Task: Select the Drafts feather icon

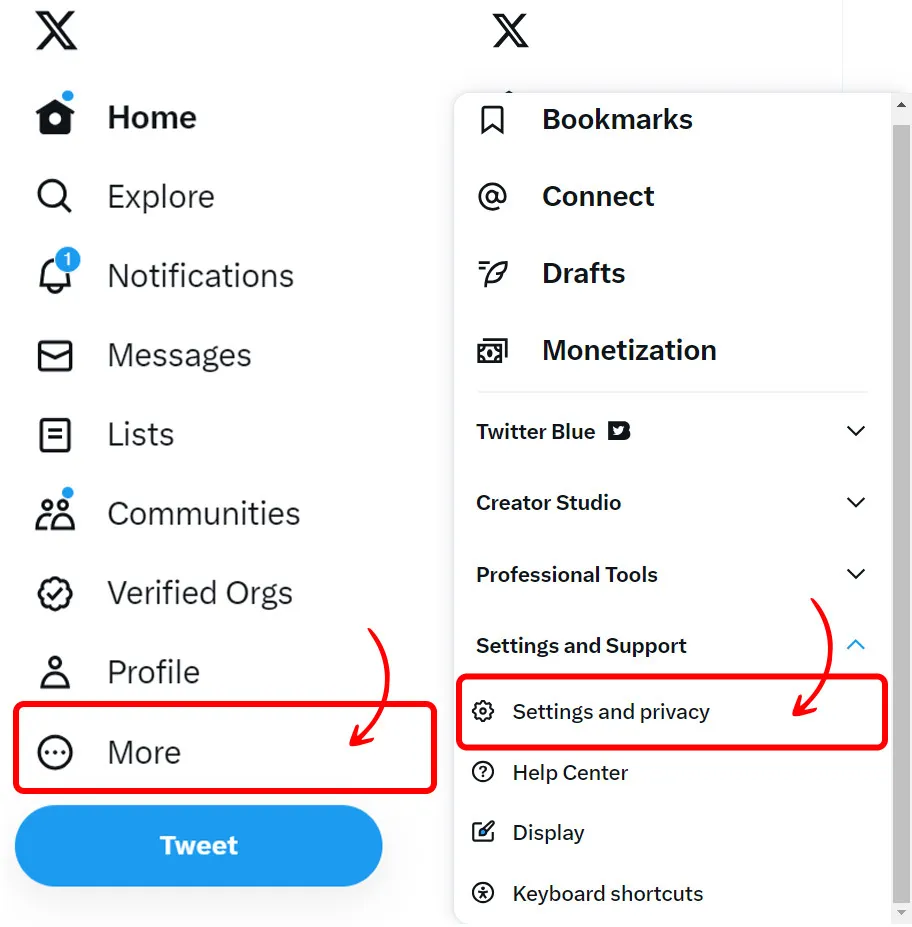Action: coord(492,272)
